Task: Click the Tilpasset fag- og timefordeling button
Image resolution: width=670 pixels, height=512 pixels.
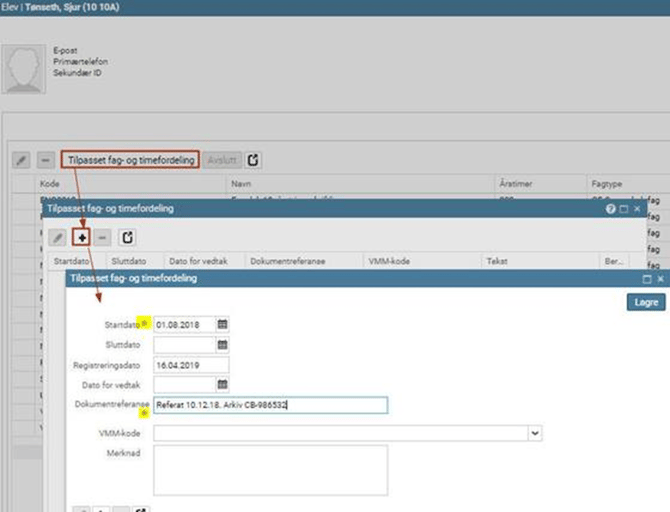Action: 129,160
